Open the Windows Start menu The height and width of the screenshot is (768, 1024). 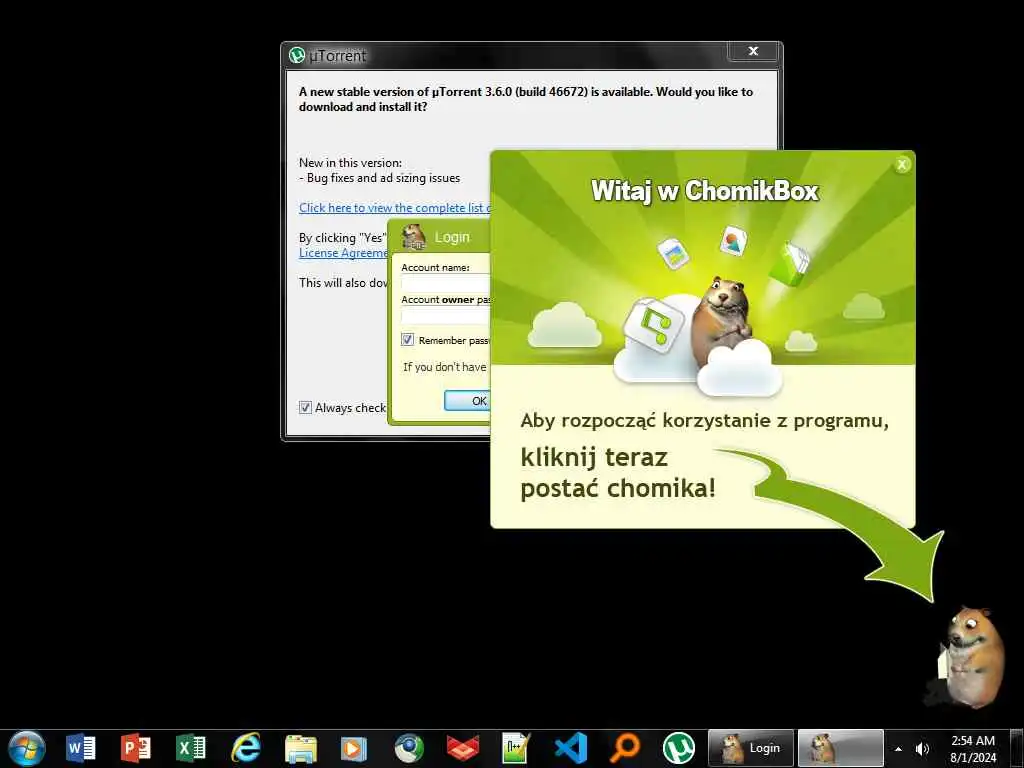pyautogui.click(x=27, y=748)
